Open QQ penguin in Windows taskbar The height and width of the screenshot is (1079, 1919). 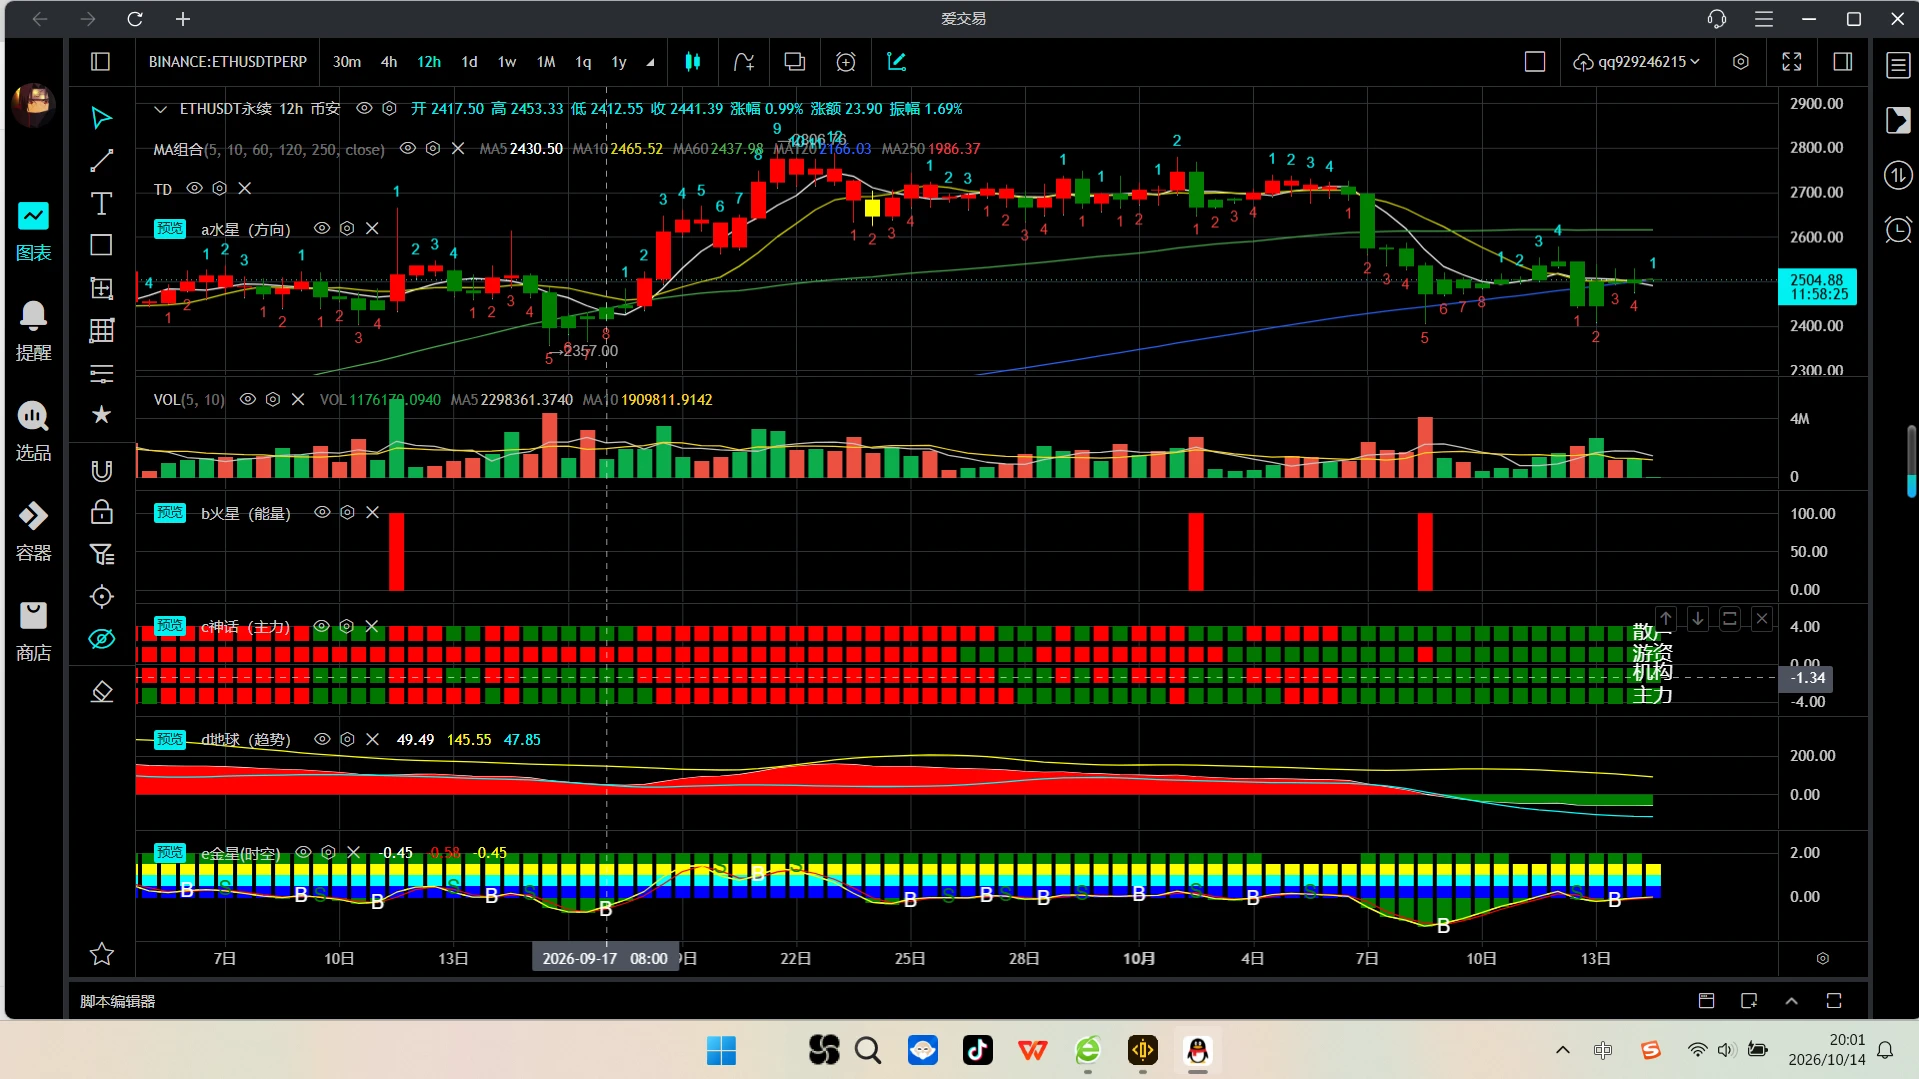pyautogui.click(x=1197, y=1050)
